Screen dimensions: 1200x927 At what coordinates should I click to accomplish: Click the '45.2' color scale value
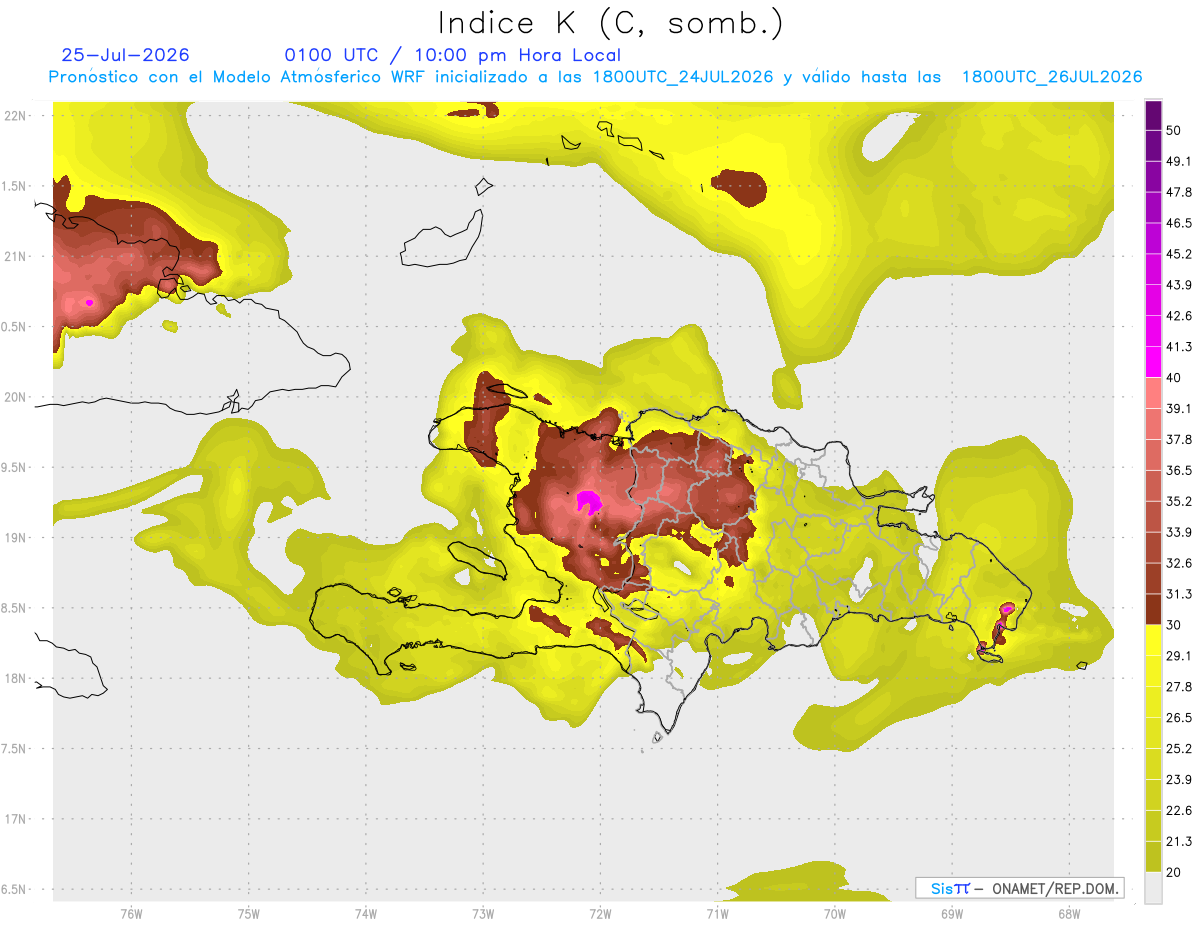(1179, 254)
